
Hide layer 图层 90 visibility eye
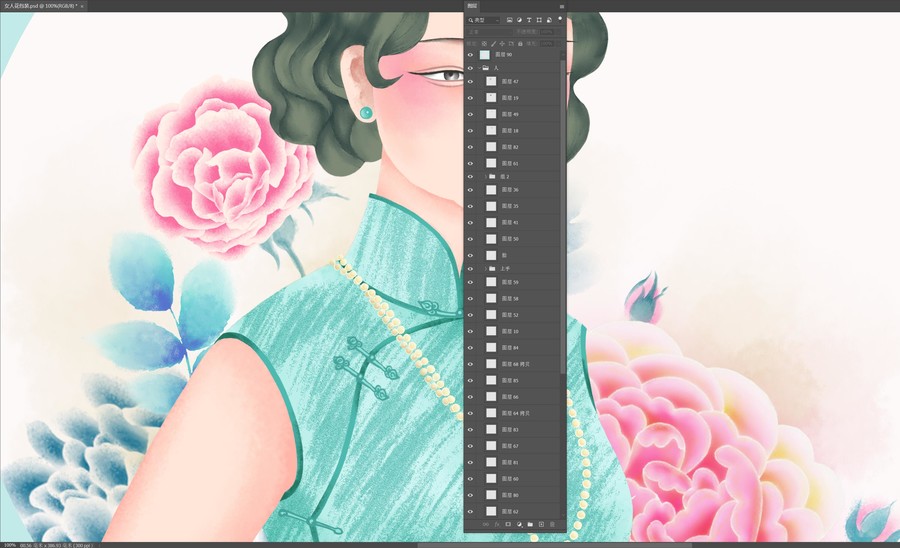click(471, 55)
